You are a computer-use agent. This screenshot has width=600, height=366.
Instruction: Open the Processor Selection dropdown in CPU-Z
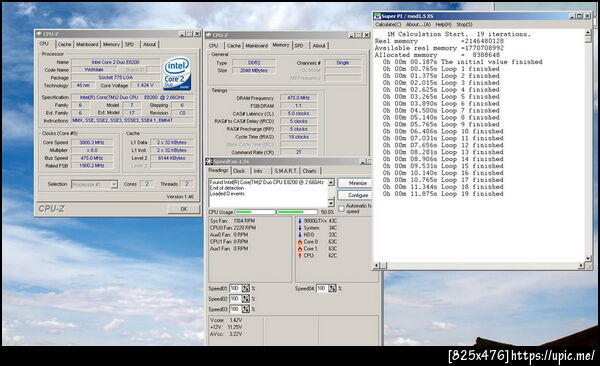click(94, 185)
